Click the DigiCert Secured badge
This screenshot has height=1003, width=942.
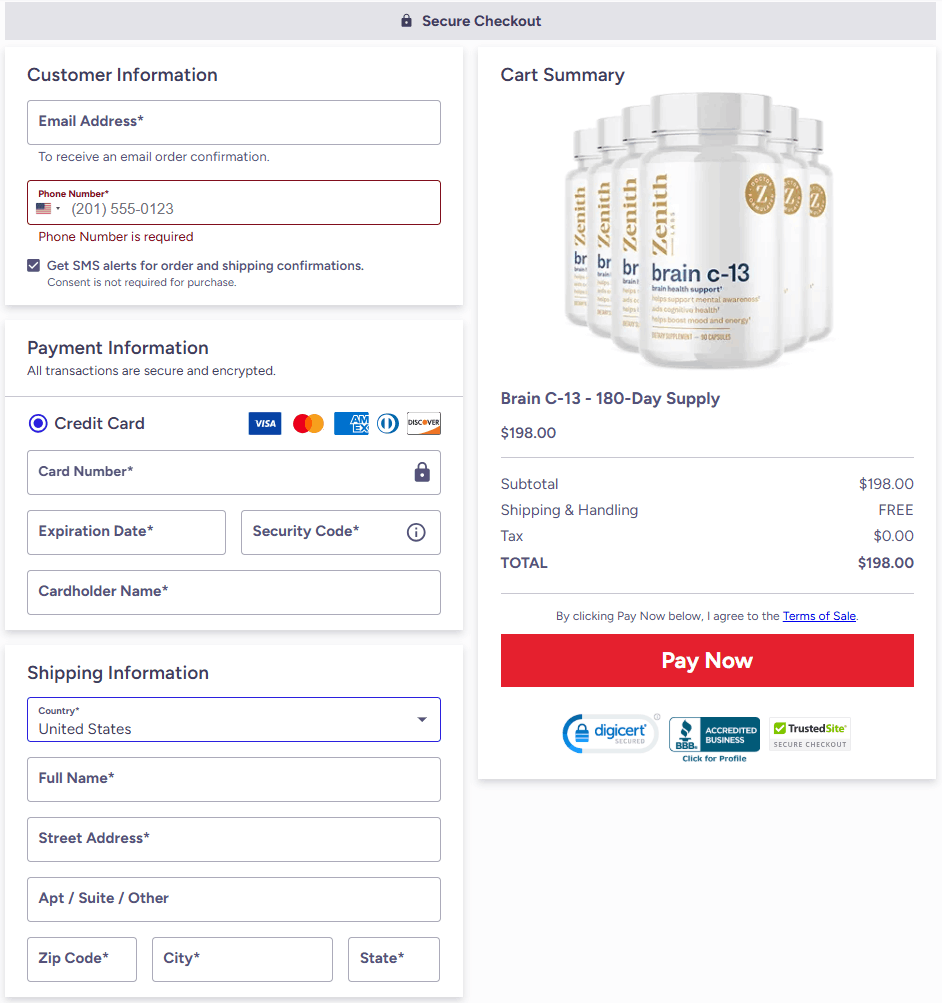coord(611,734)
